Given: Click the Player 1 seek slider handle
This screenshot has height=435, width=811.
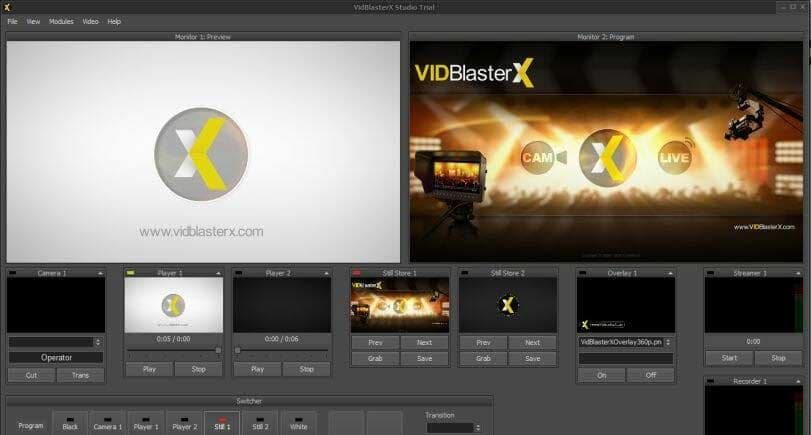Looking at the screenshot, I should click(218, 351).
